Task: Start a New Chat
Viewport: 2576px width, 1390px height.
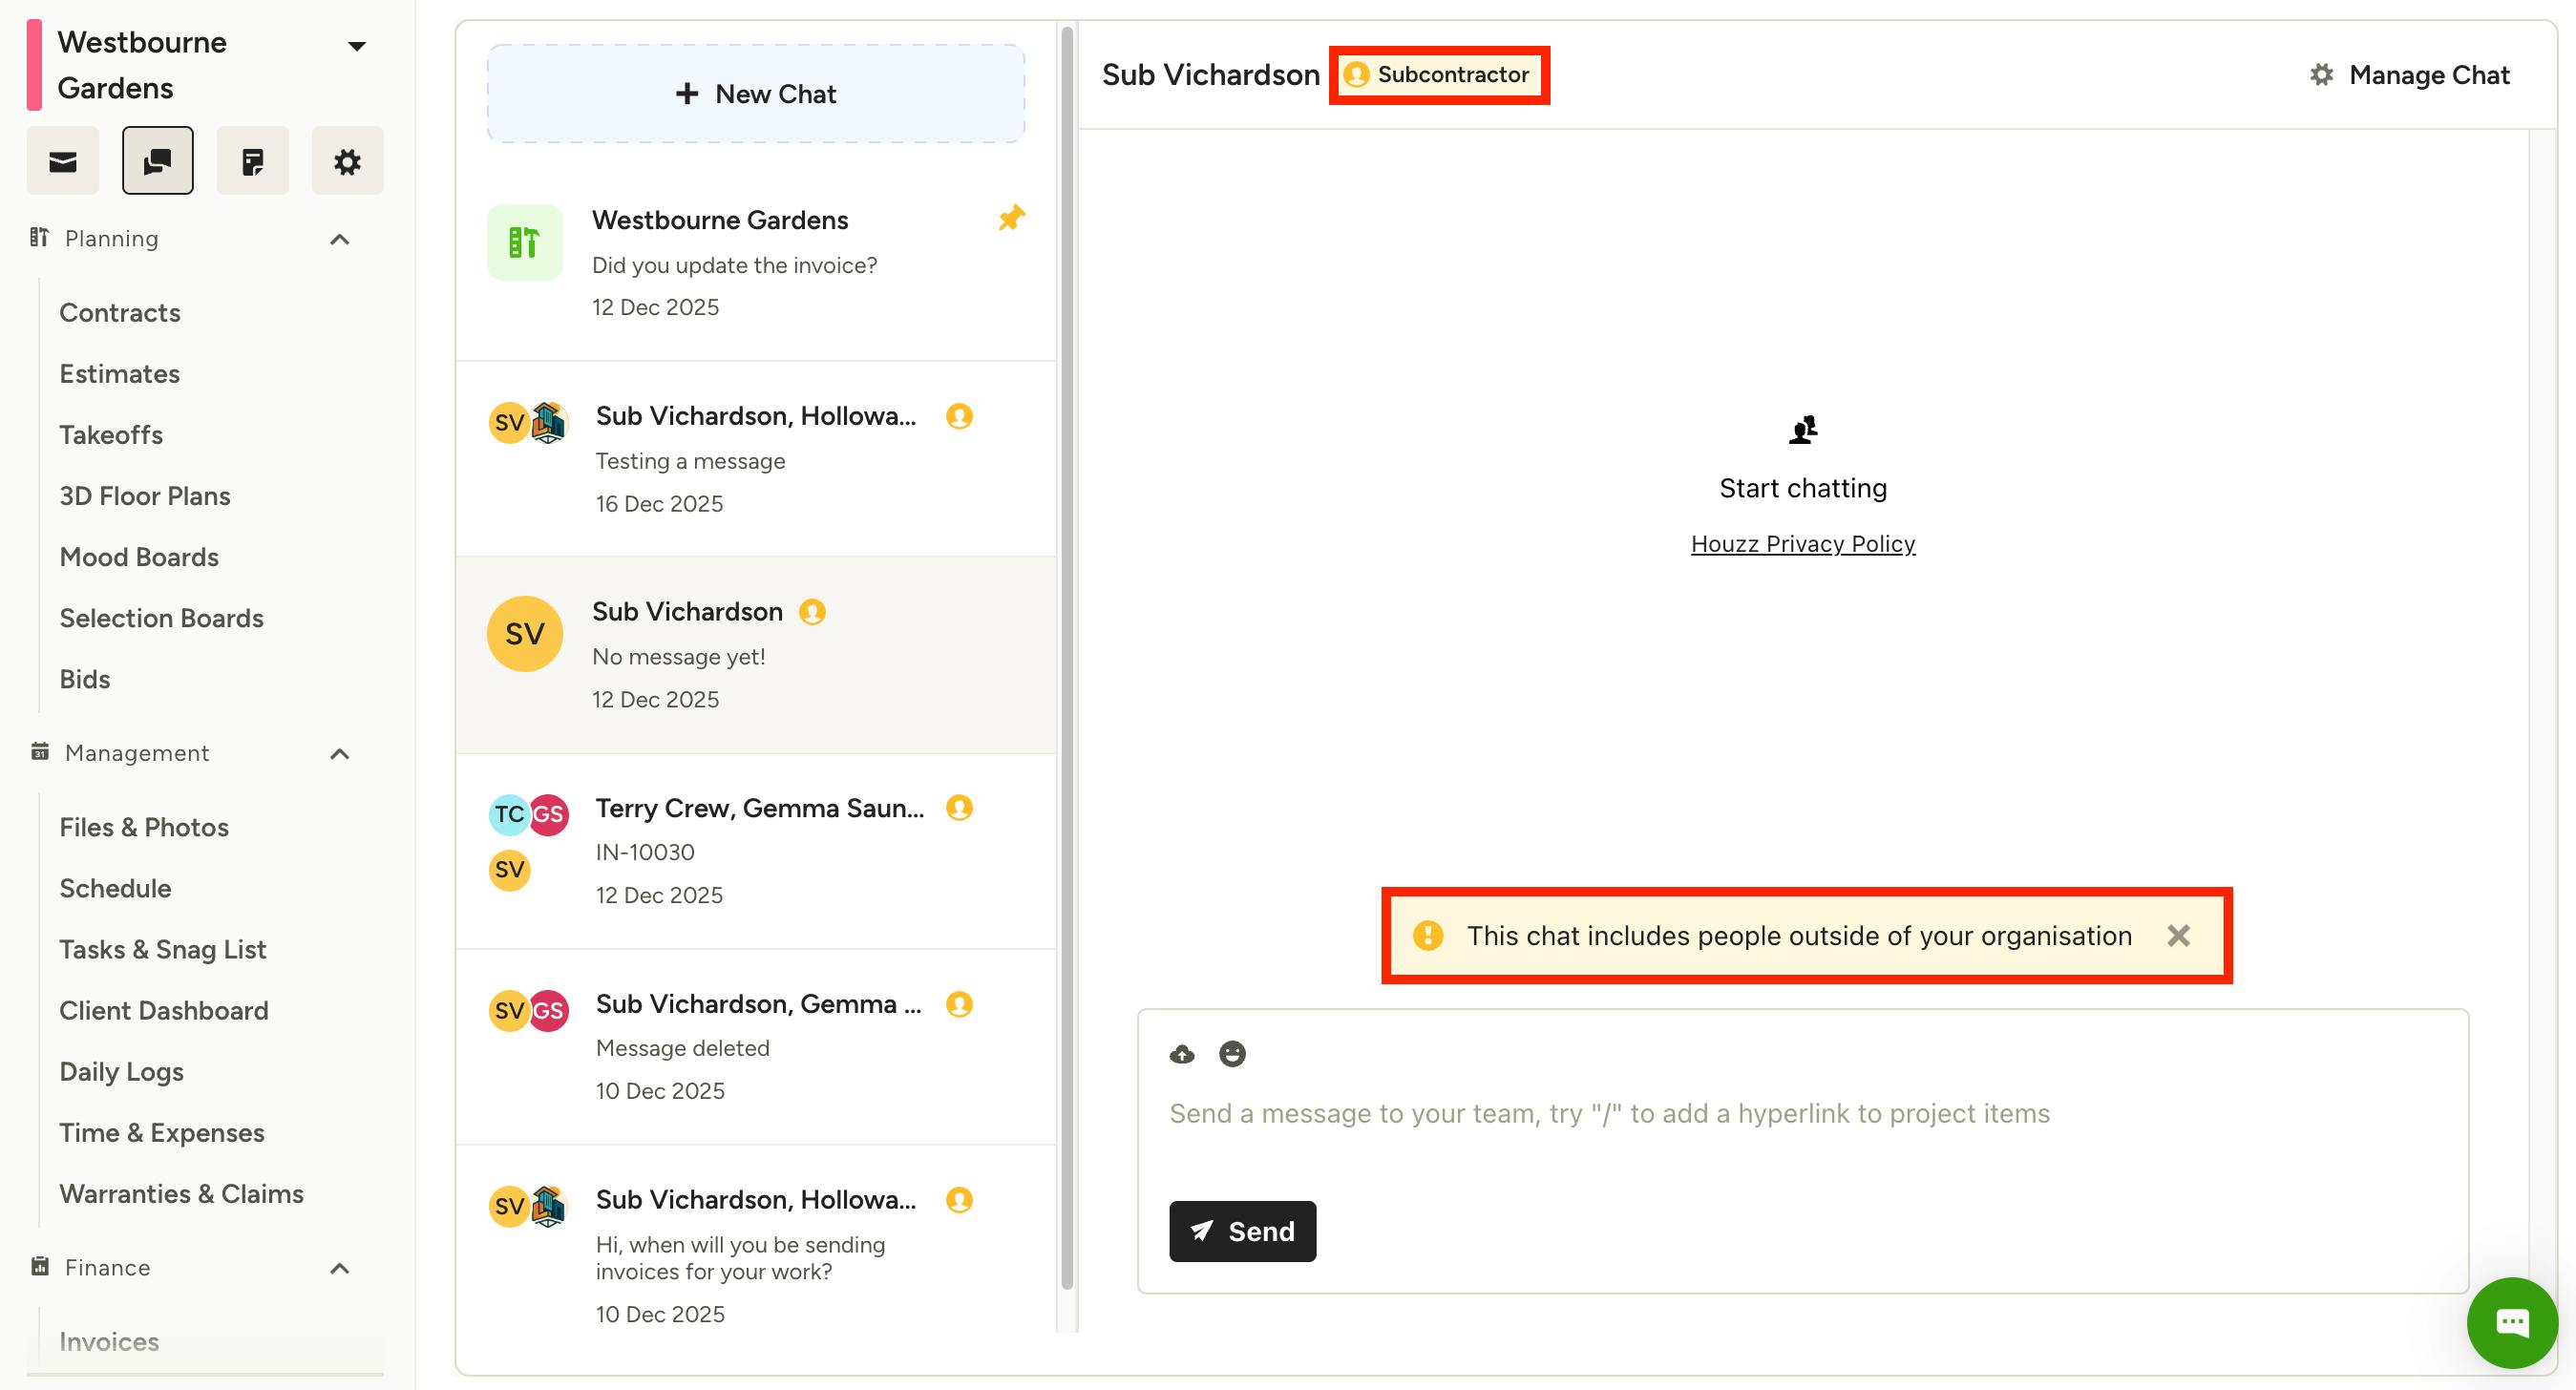Action: (x=756, y=93)
